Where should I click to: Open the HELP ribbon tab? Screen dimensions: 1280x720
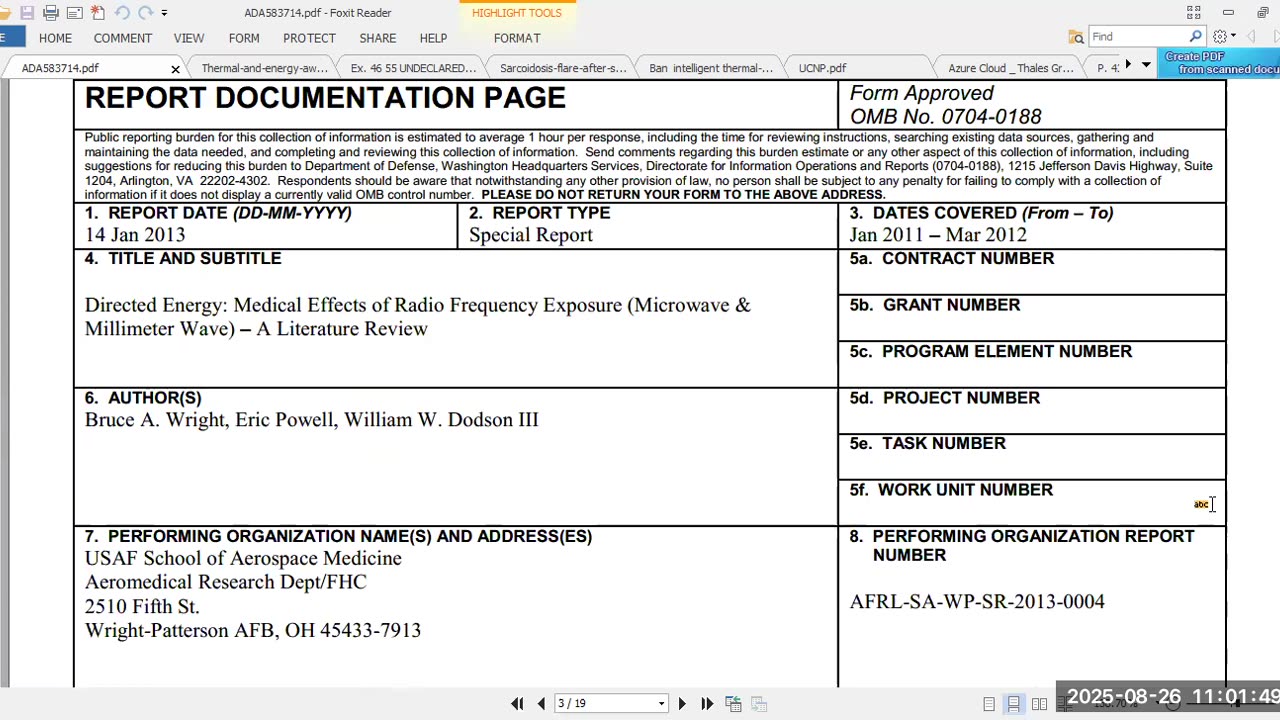(433, 38)
